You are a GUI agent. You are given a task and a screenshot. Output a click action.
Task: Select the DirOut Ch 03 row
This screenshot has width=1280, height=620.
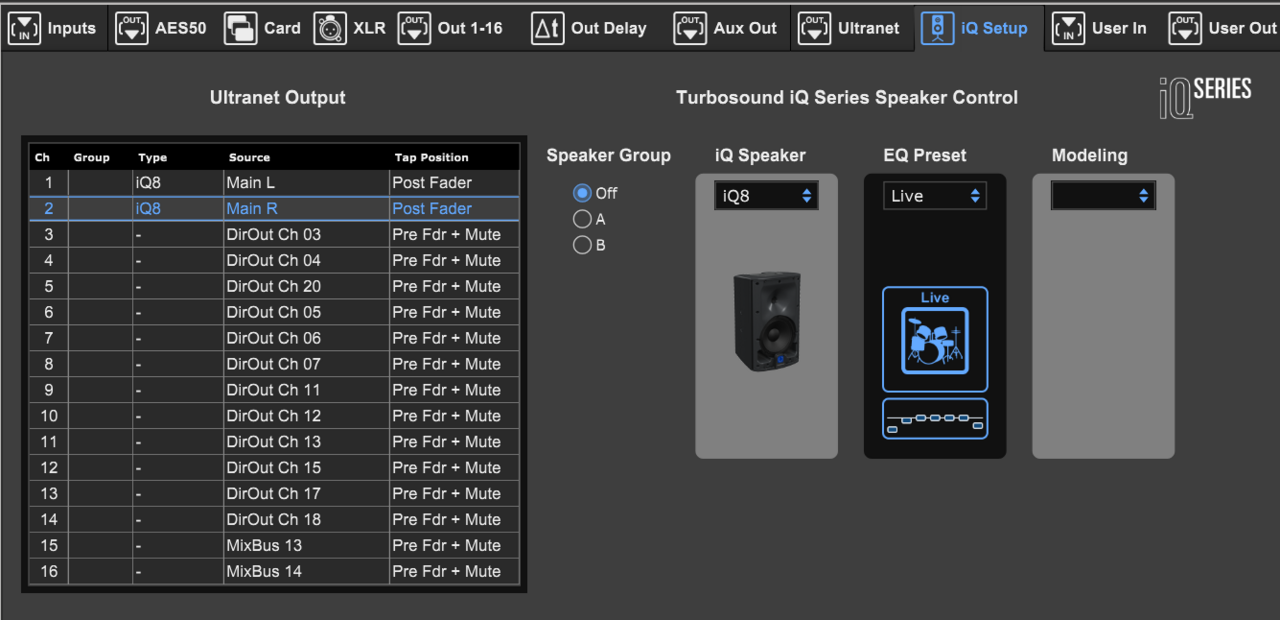tap(274, 235)
